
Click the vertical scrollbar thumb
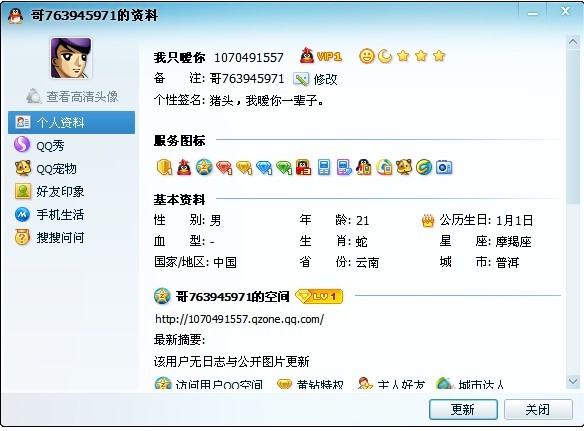(x=573, y=126)
